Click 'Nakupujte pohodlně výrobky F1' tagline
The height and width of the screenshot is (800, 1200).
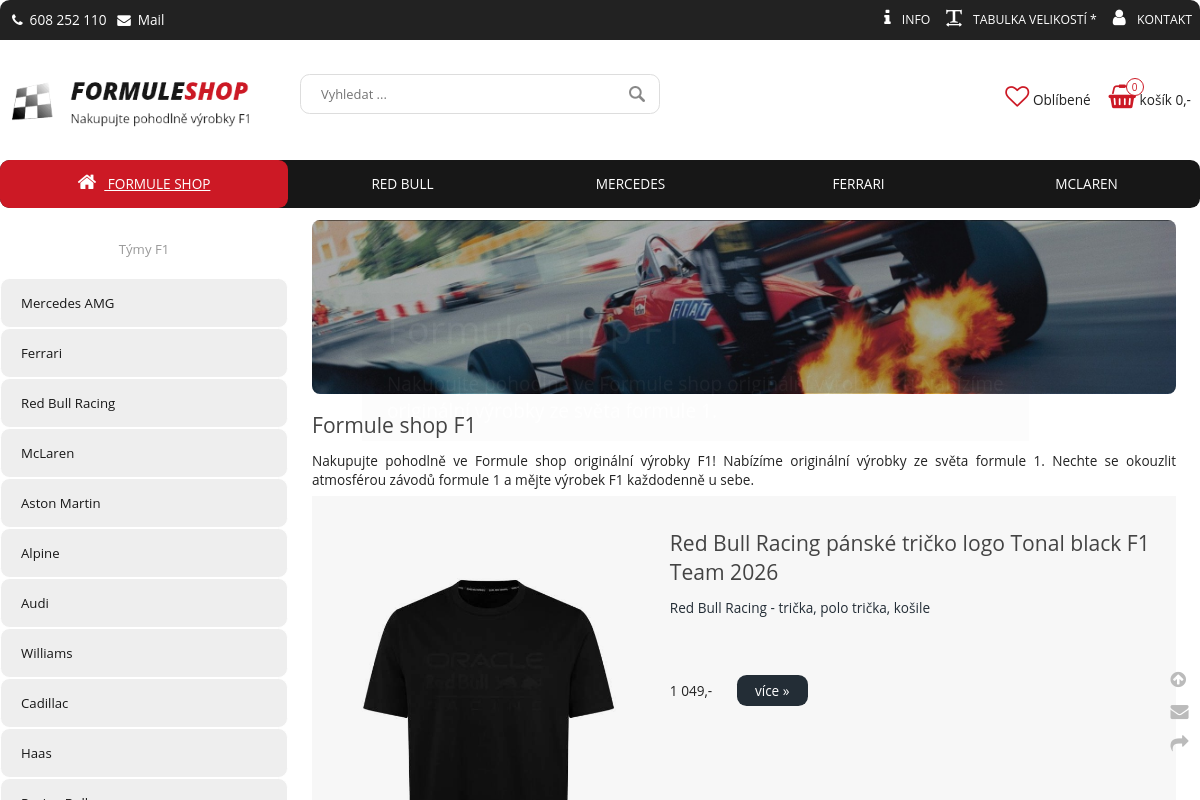pyautogui.click(x=160, y=119)
